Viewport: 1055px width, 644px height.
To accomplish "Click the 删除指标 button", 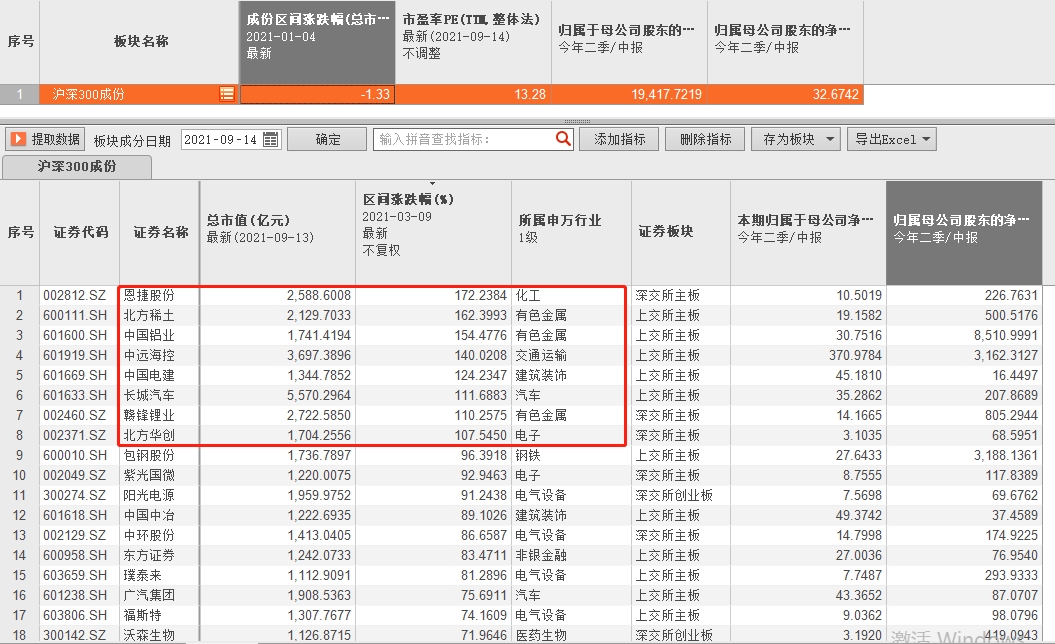I will [705, 139].
